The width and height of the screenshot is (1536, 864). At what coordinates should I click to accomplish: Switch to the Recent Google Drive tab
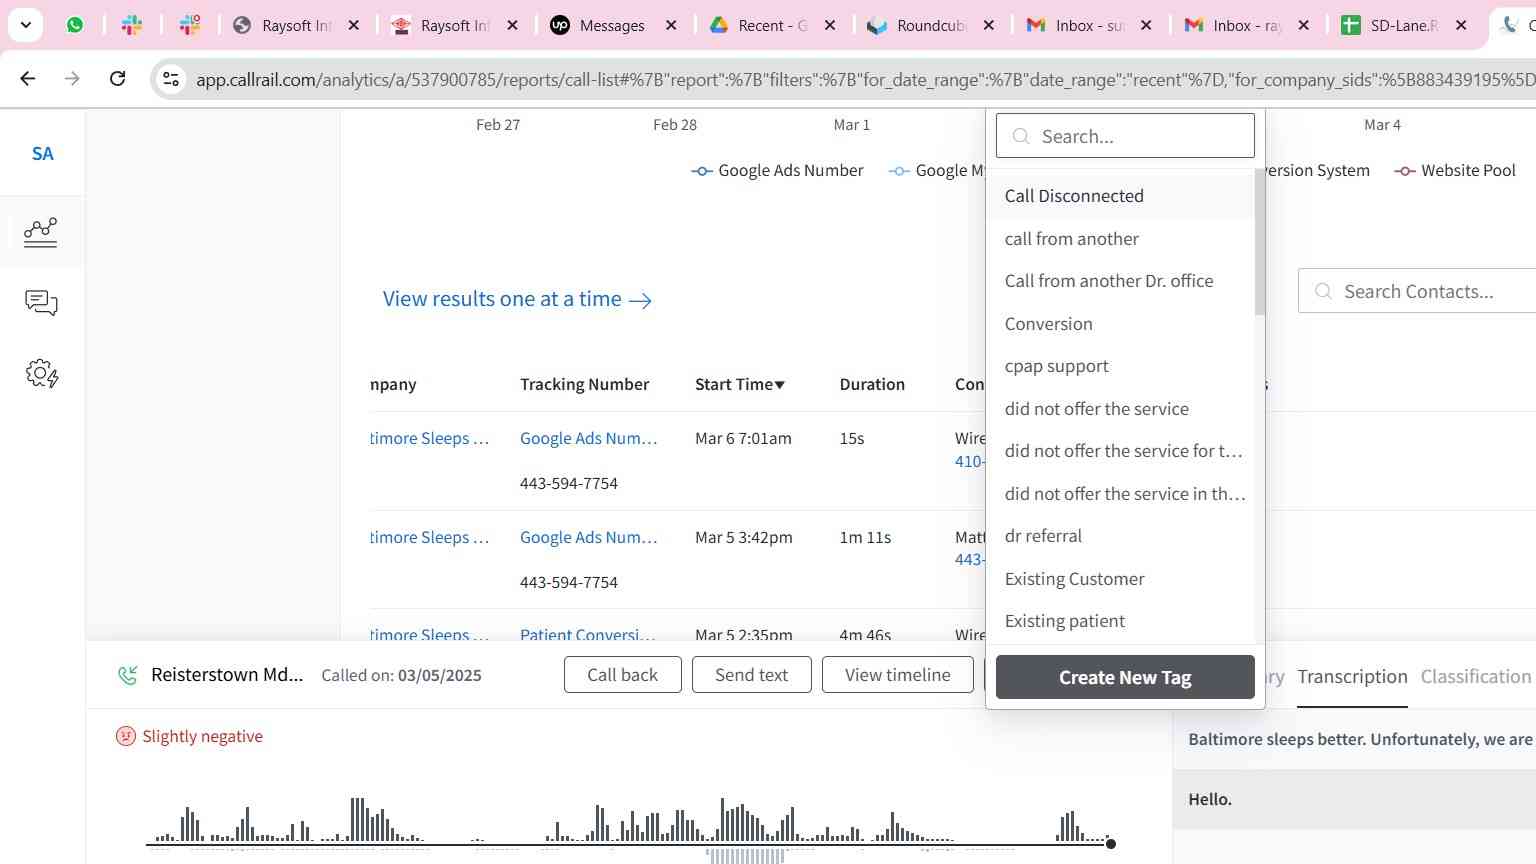tap(772, 25)
